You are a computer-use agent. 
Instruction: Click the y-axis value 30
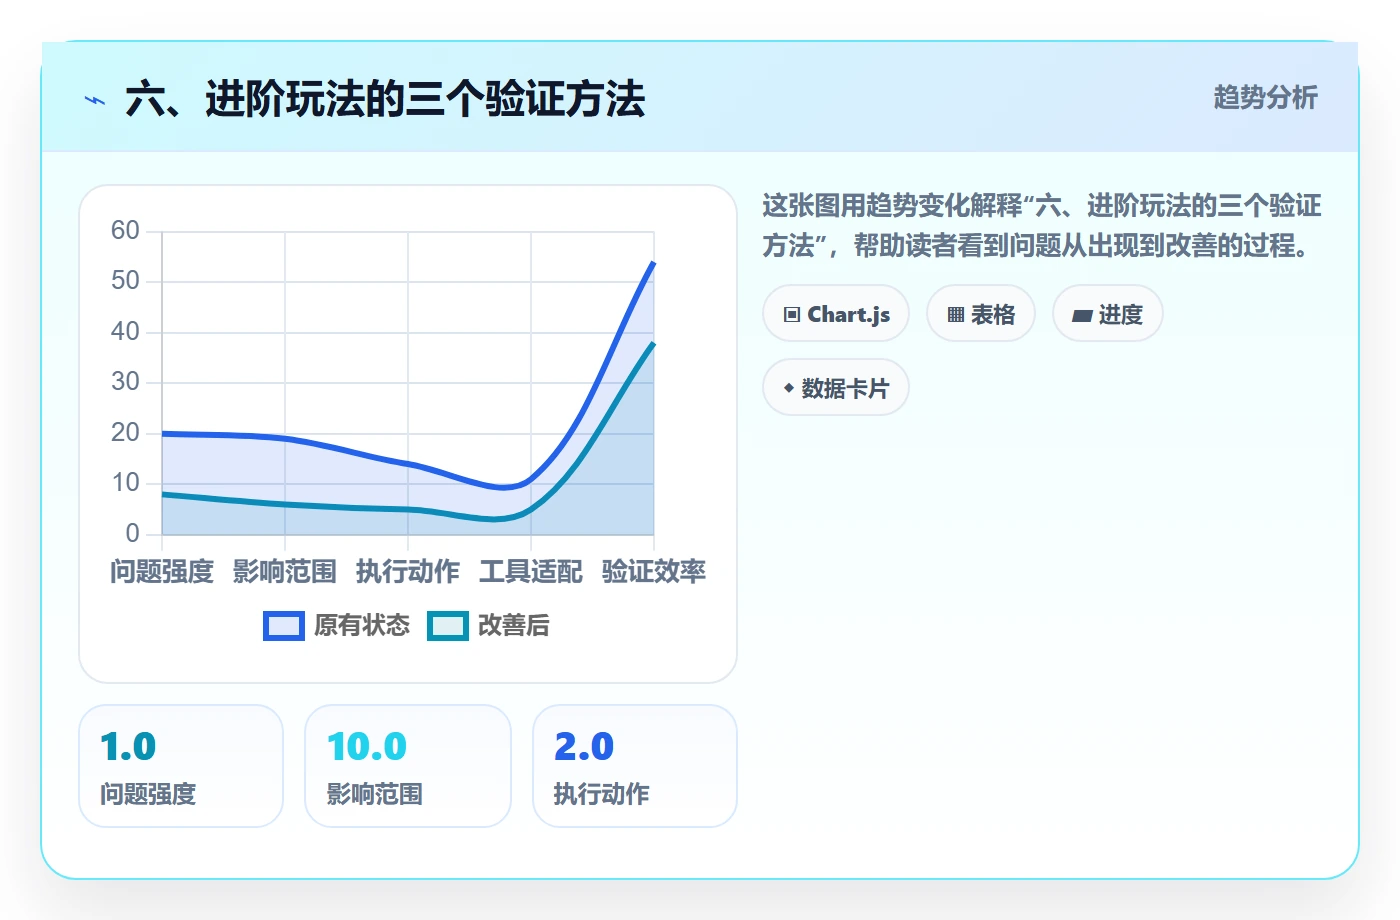[x=125, y=382]
